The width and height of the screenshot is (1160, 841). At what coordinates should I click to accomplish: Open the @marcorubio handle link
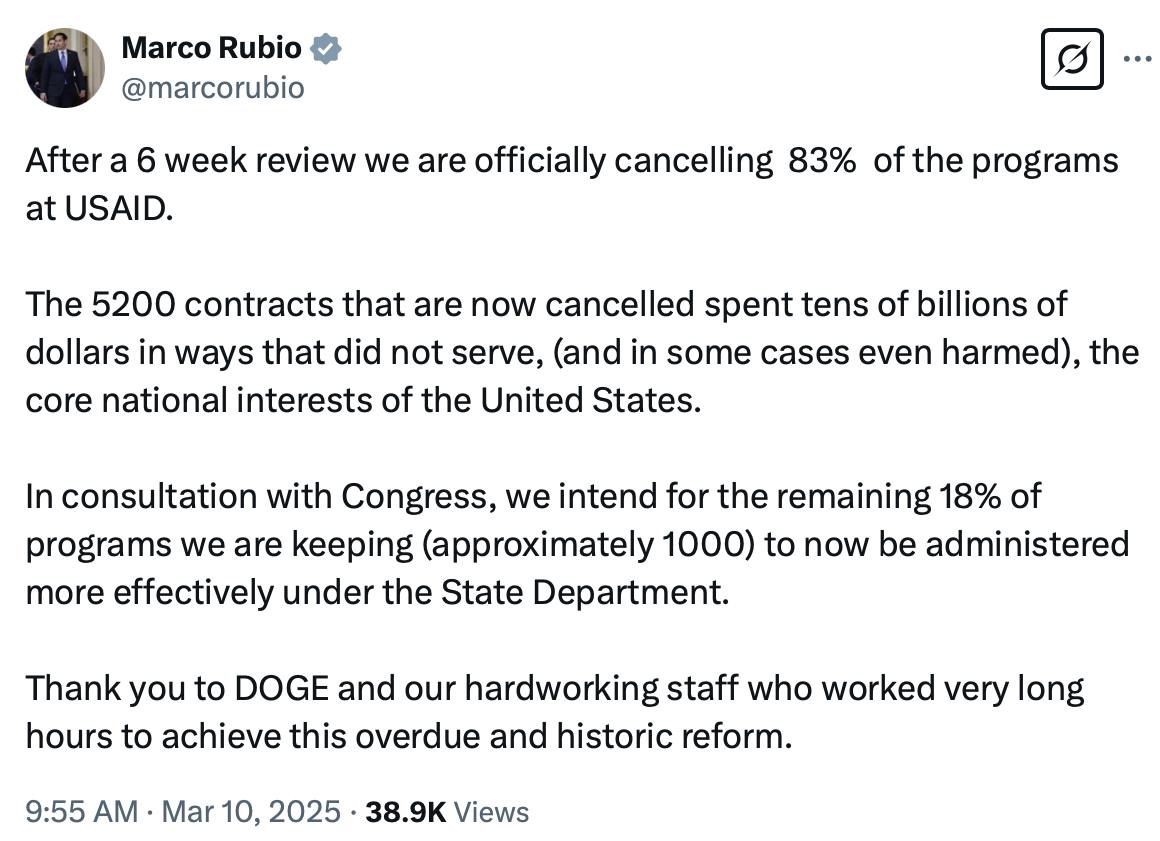click(x=212, y=88)
